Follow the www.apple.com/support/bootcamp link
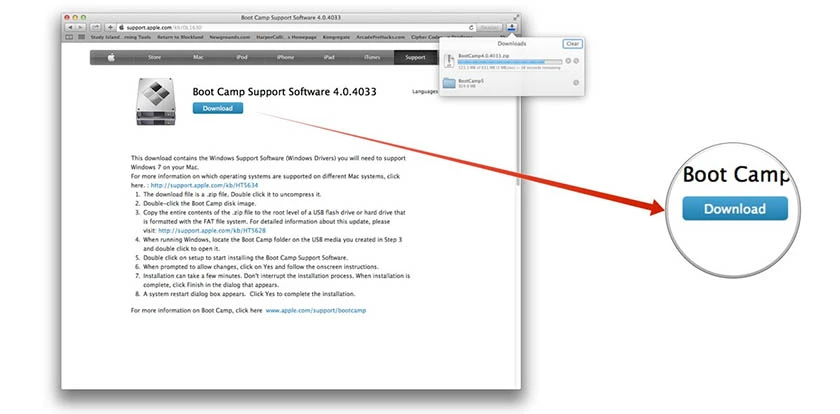 coord(316,311)
